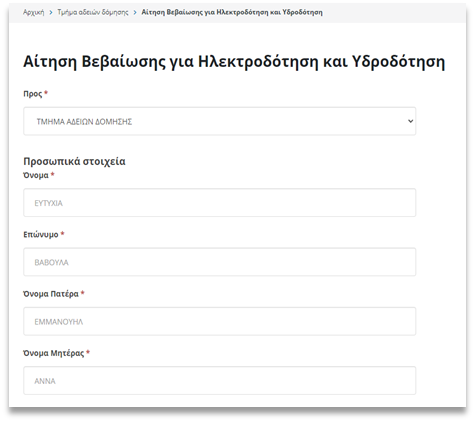Click the red asterisk beside Προς
Image resolution: width=475 pixels, height=422 pixels.
tap(46, 93)
